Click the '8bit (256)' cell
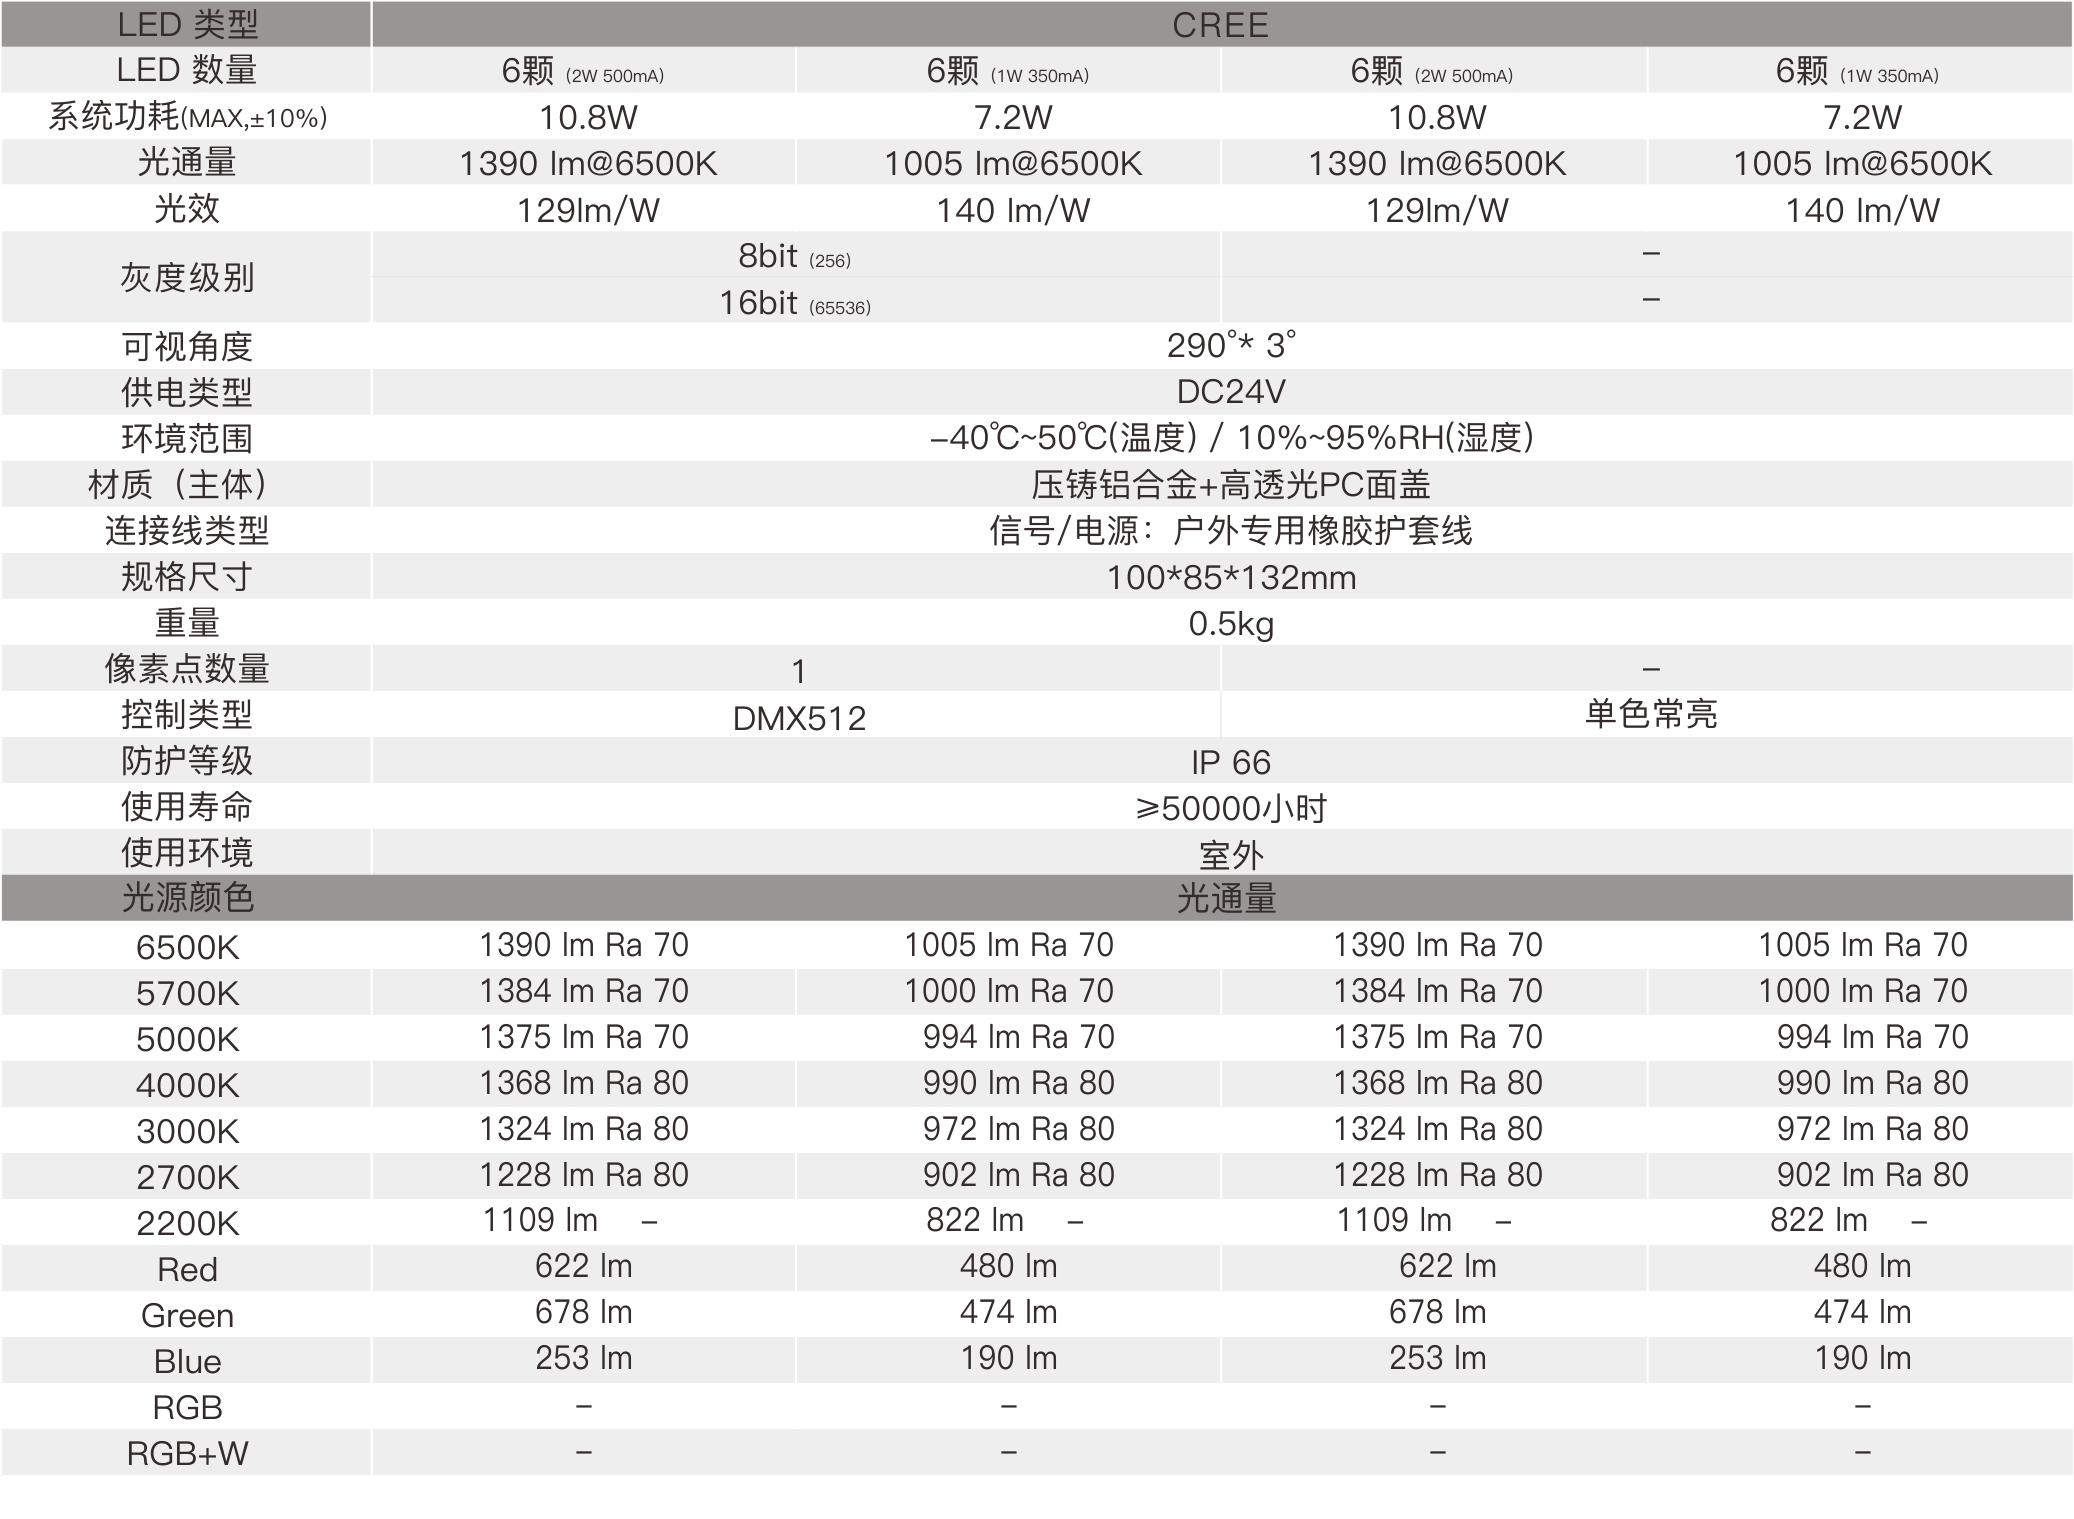 point(795,256)
